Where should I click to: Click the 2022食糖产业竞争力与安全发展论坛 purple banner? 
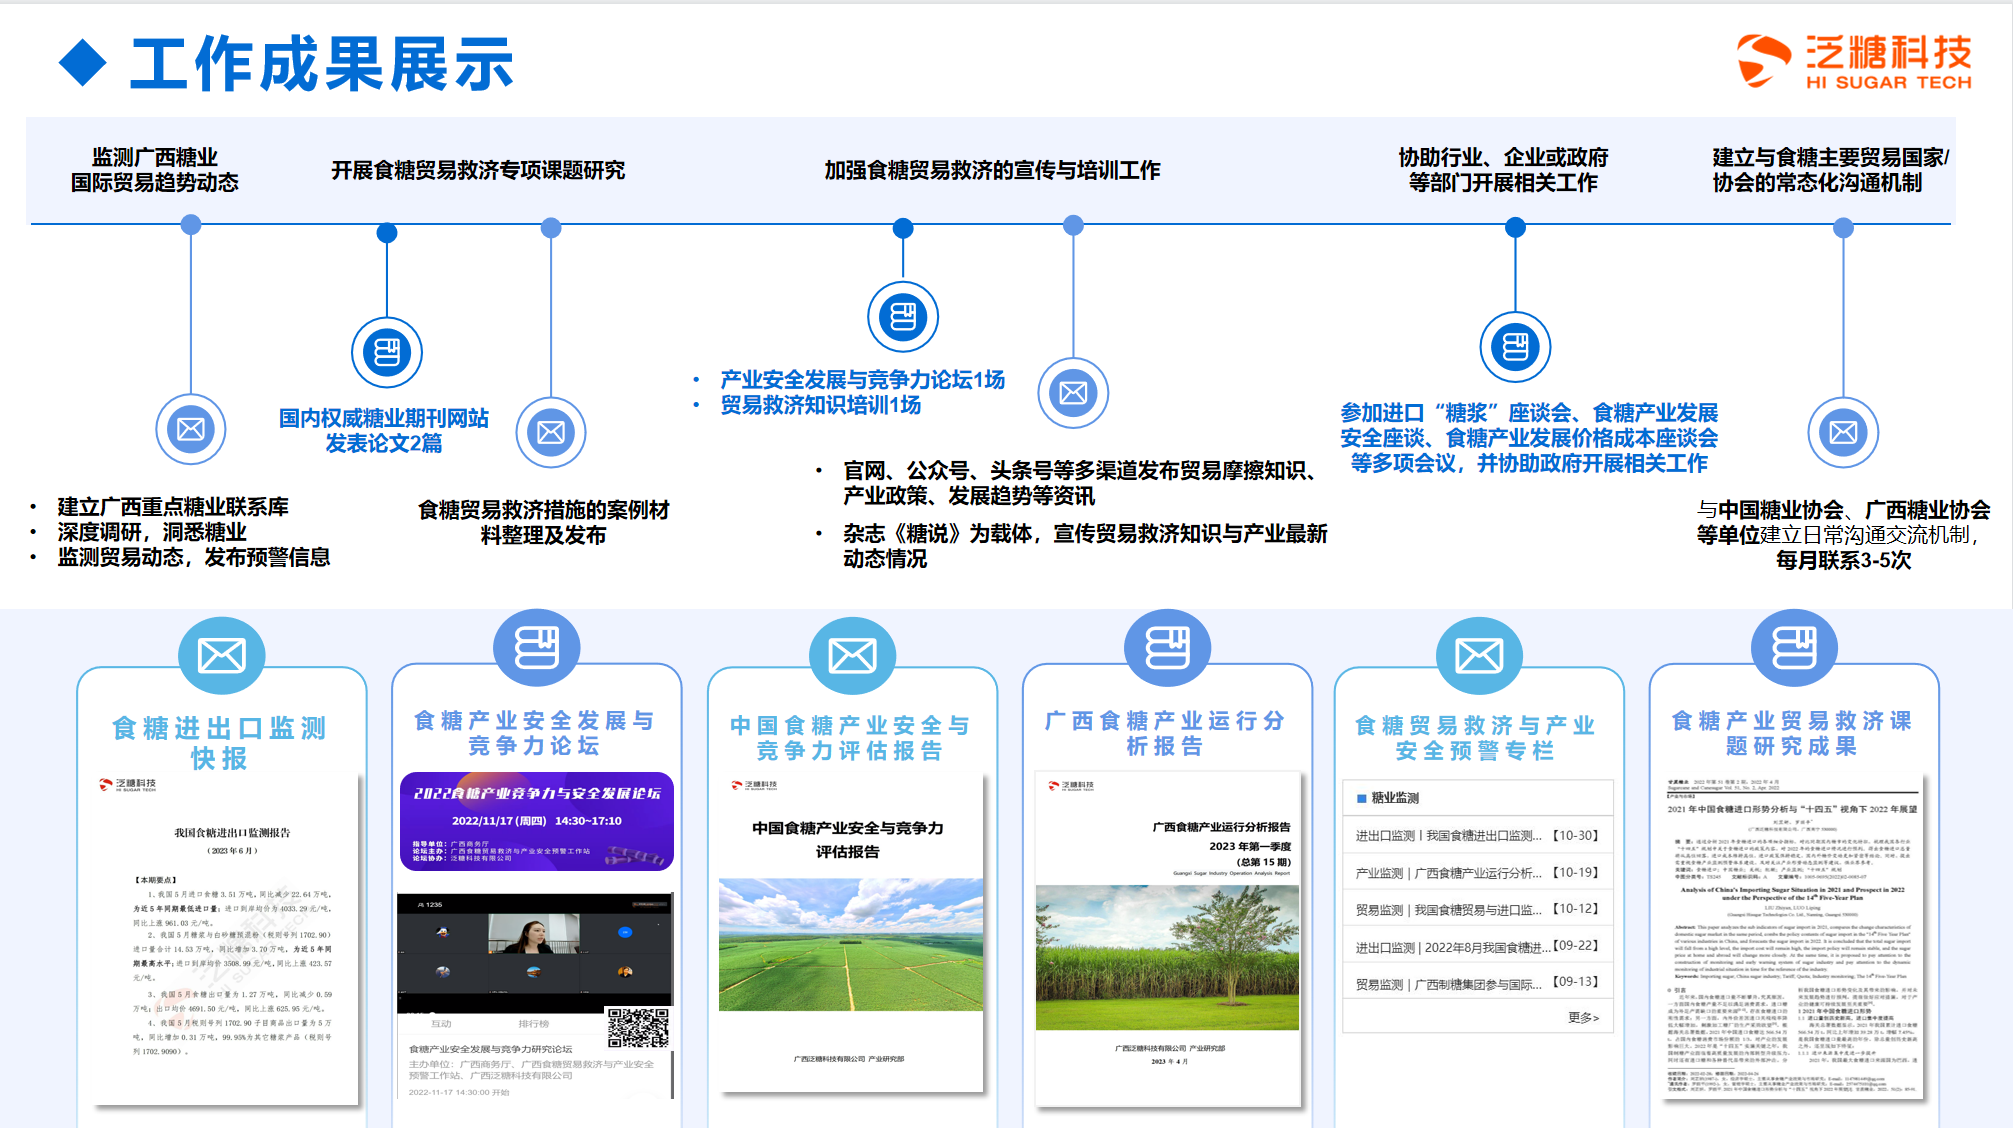click(x=536, y=821)
